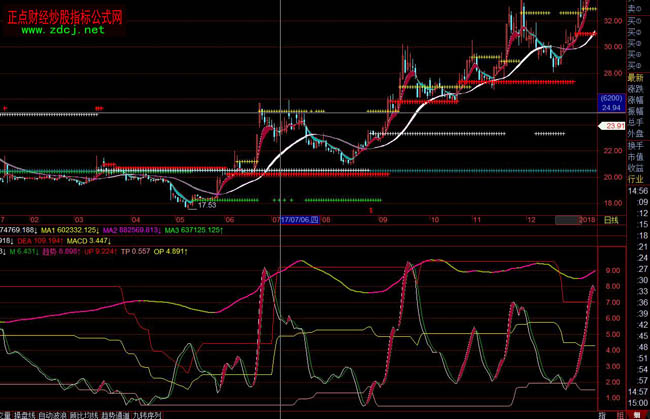
Task: Click the 市值 field in side panel
Action: [x=636, y=157]
